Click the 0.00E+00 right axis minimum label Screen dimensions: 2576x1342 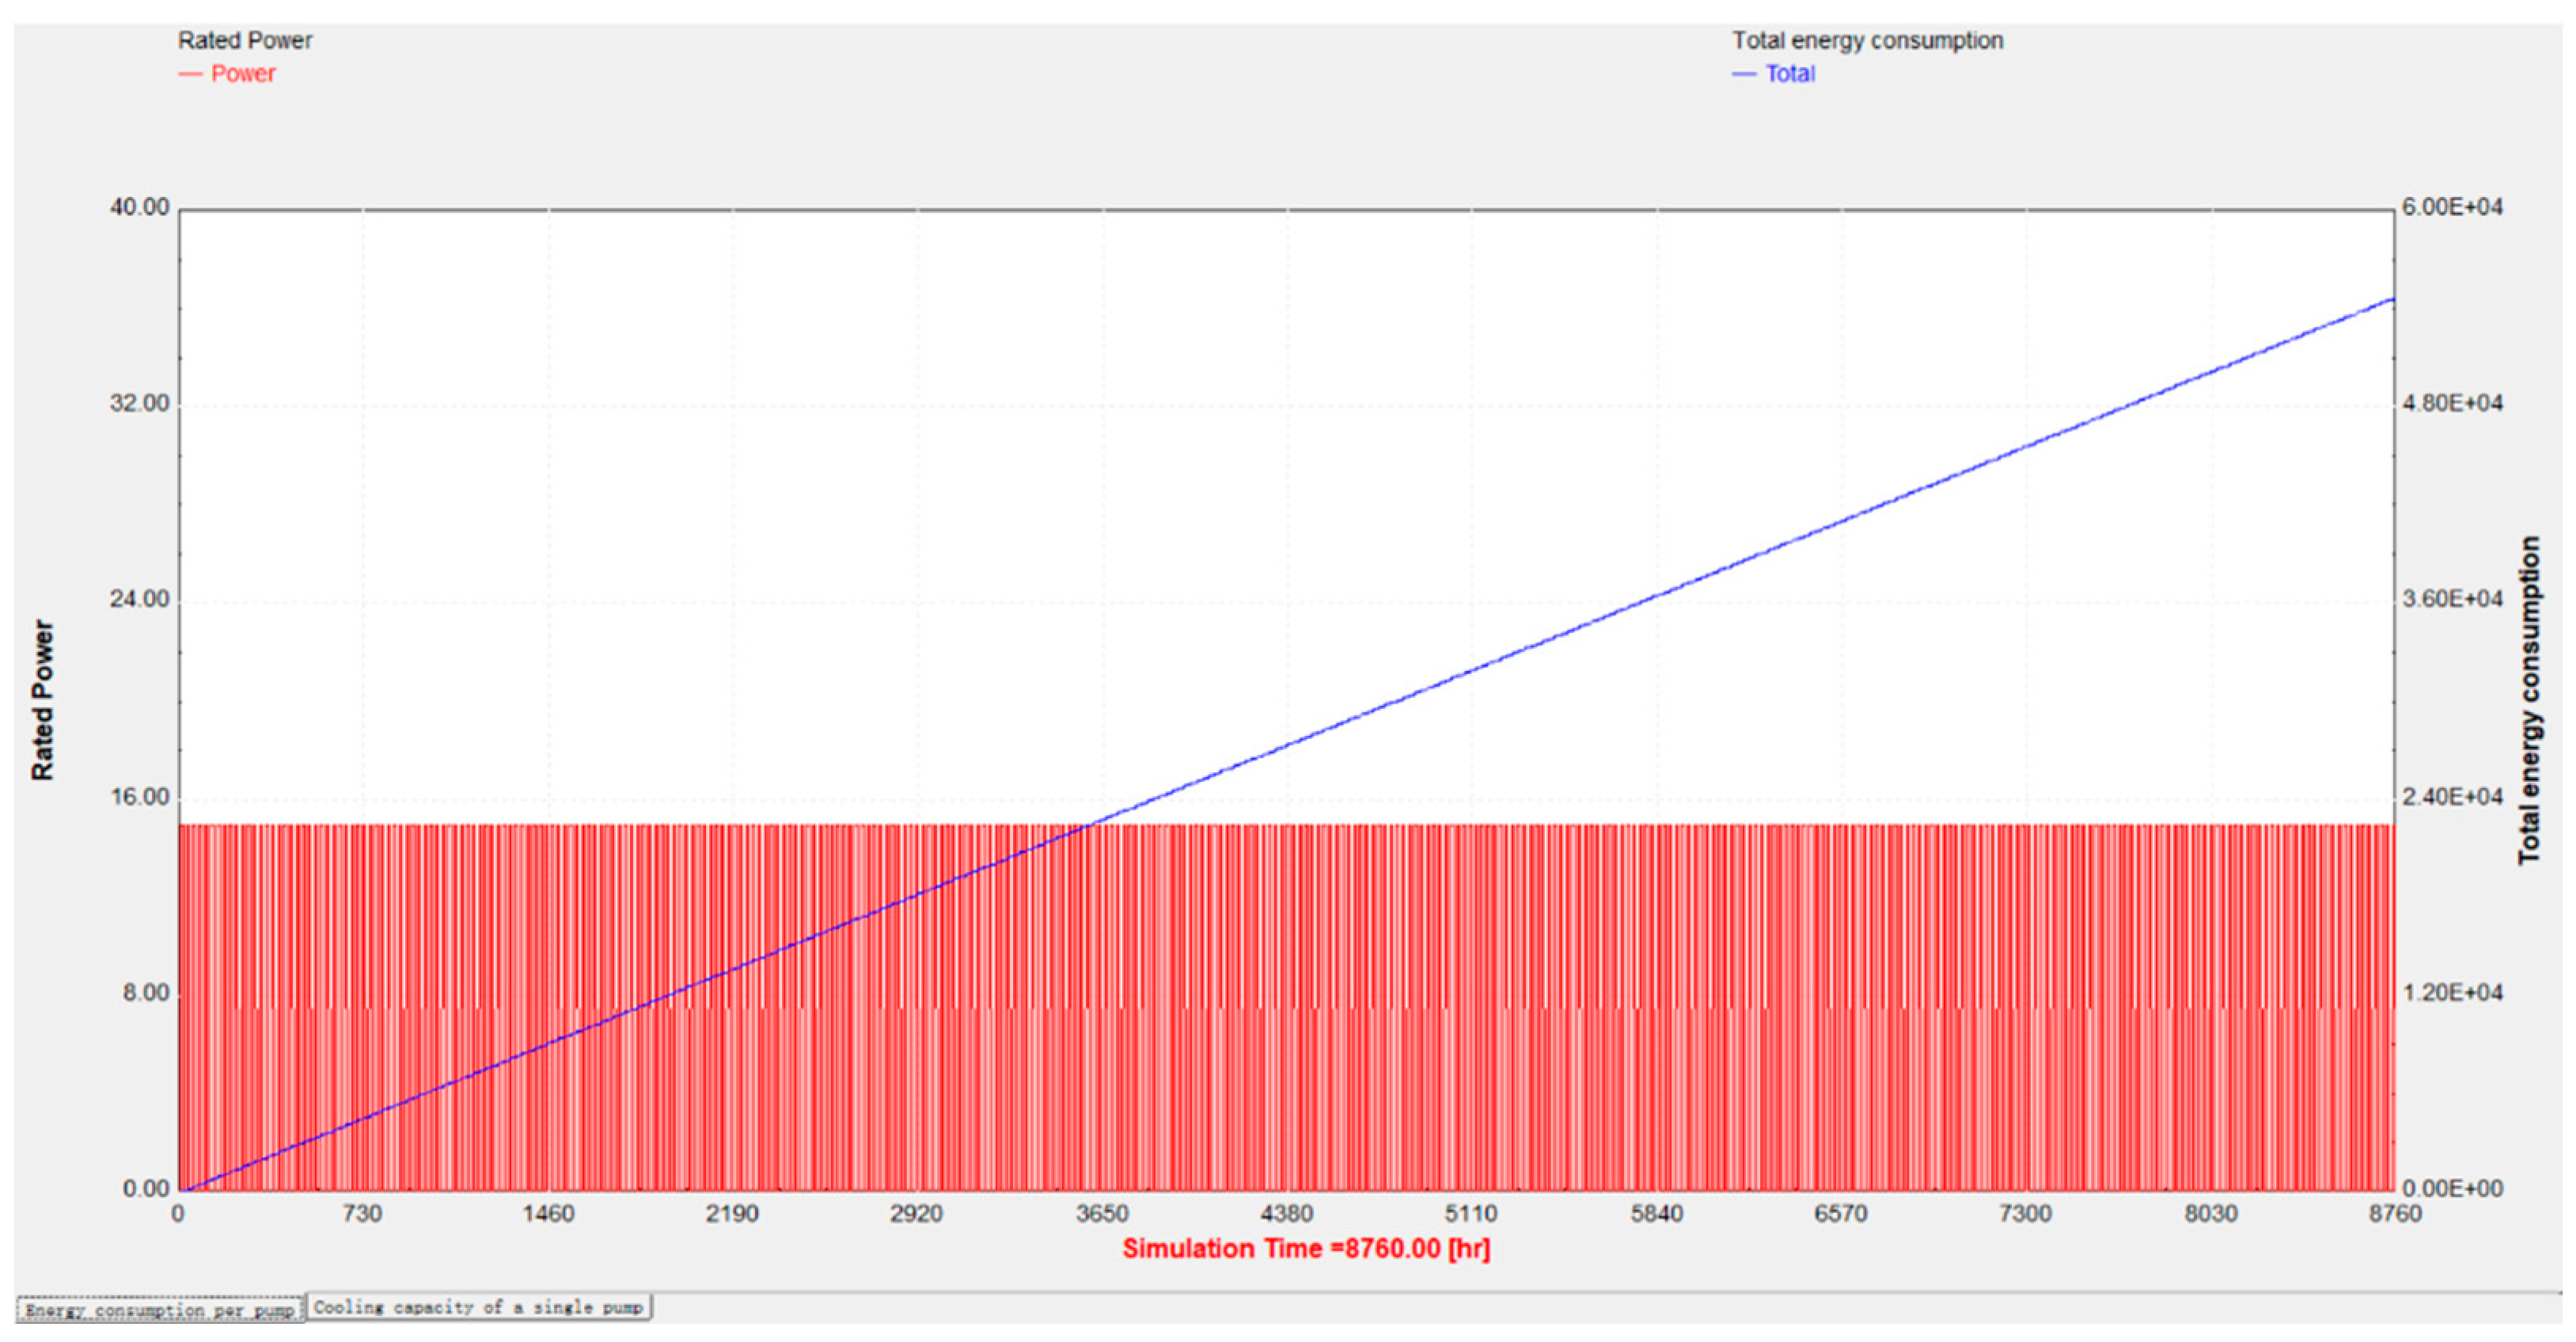pyautogui.click(x=2452, y=1189)
